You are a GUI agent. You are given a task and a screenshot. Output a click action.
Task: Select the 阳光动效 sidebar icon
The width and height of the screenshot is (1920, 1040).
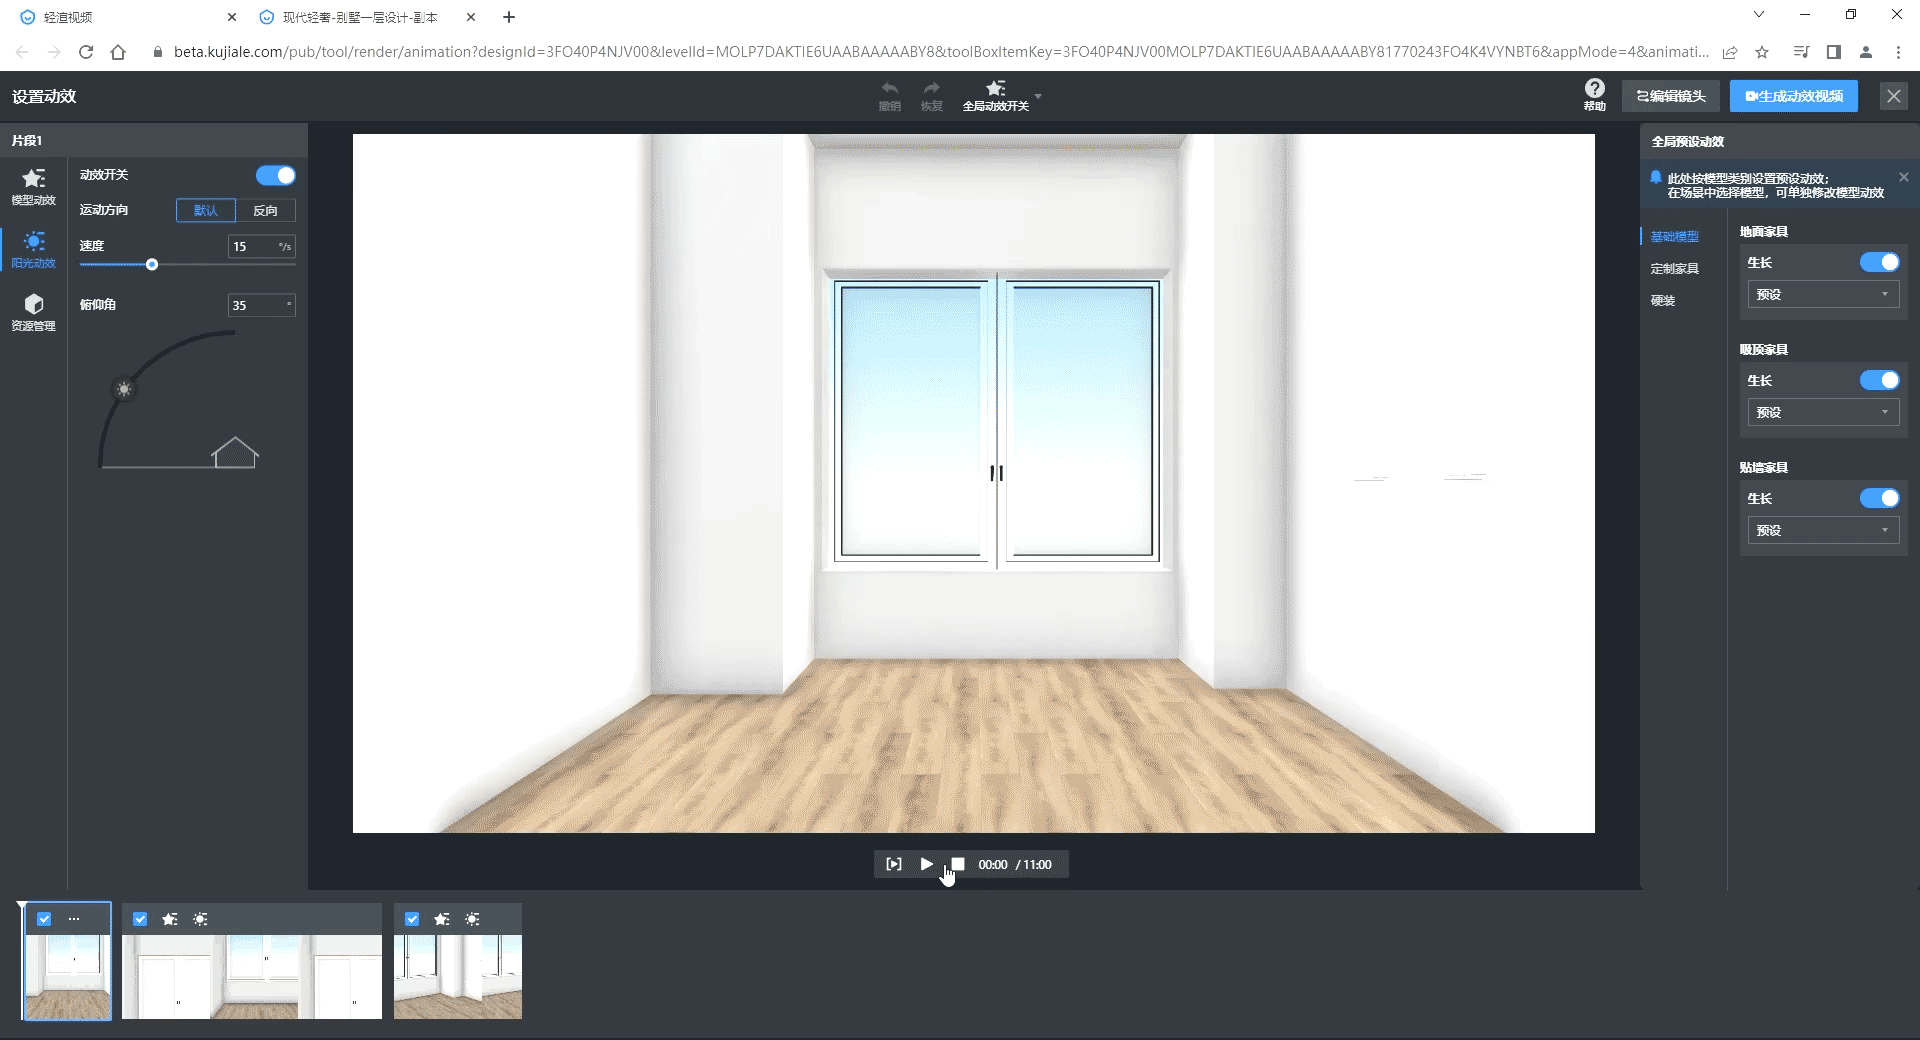point(33,249)
